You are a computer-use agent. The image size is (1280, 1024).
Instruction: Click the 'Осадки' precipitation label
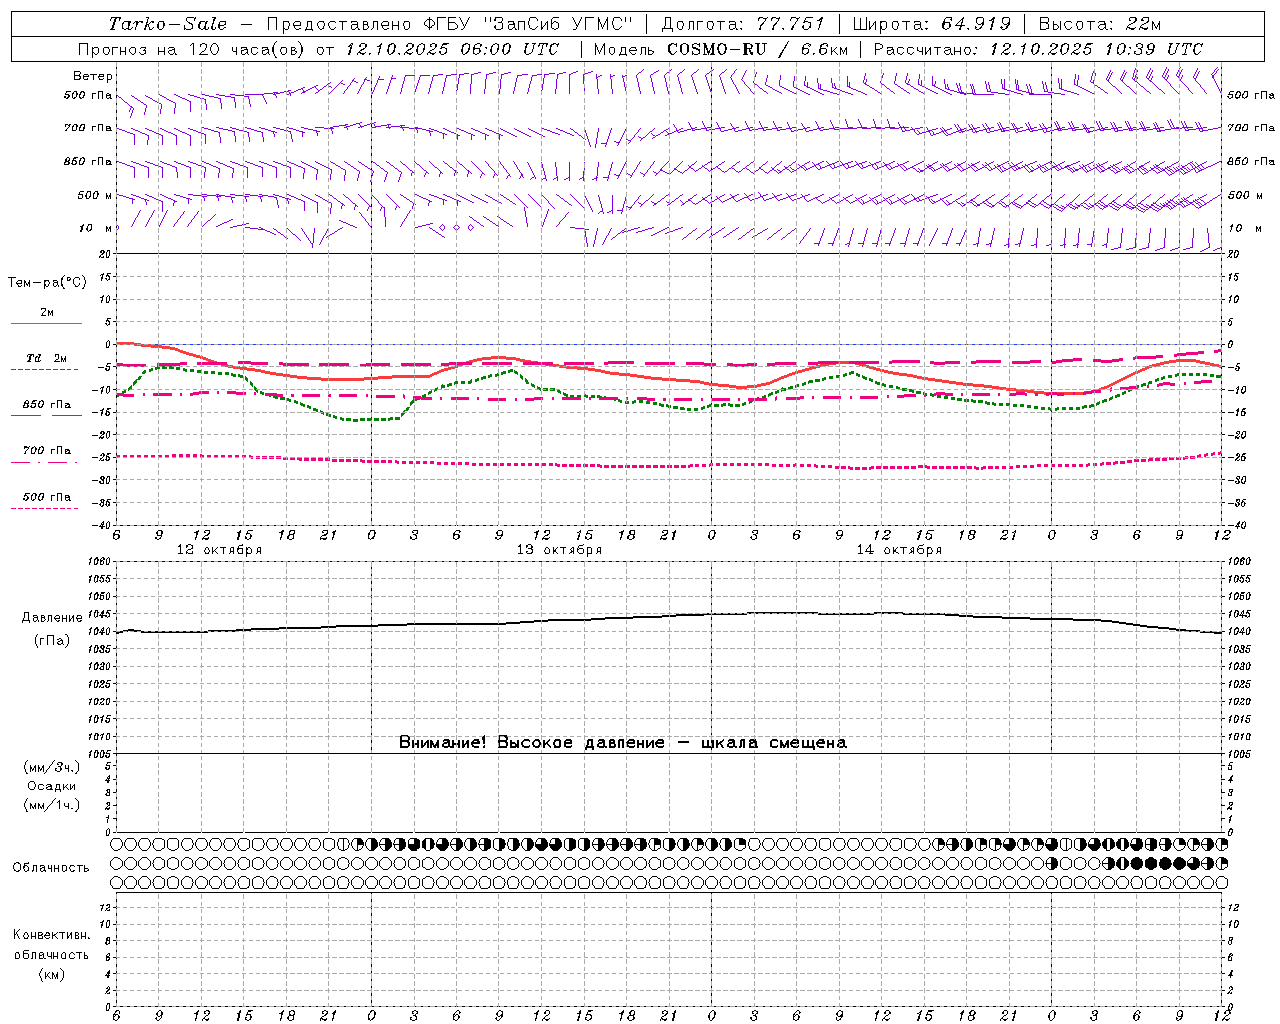(x=52, y=786)
